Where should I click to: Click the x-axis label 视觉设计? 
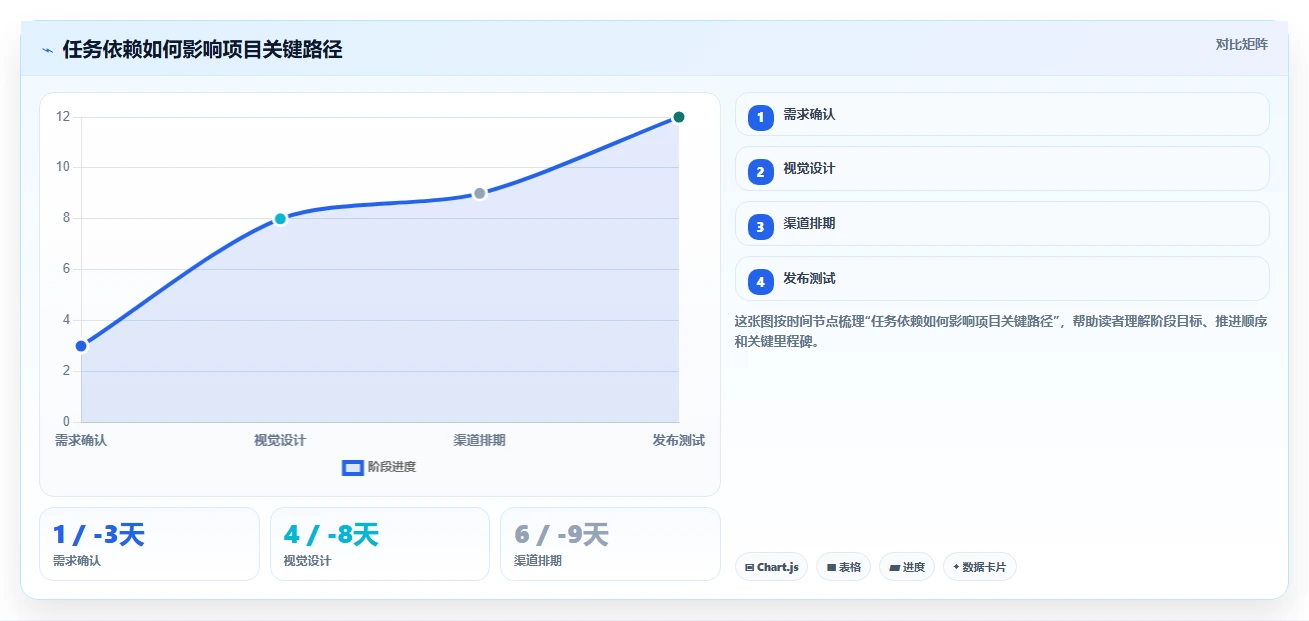[x=280, y=441]
